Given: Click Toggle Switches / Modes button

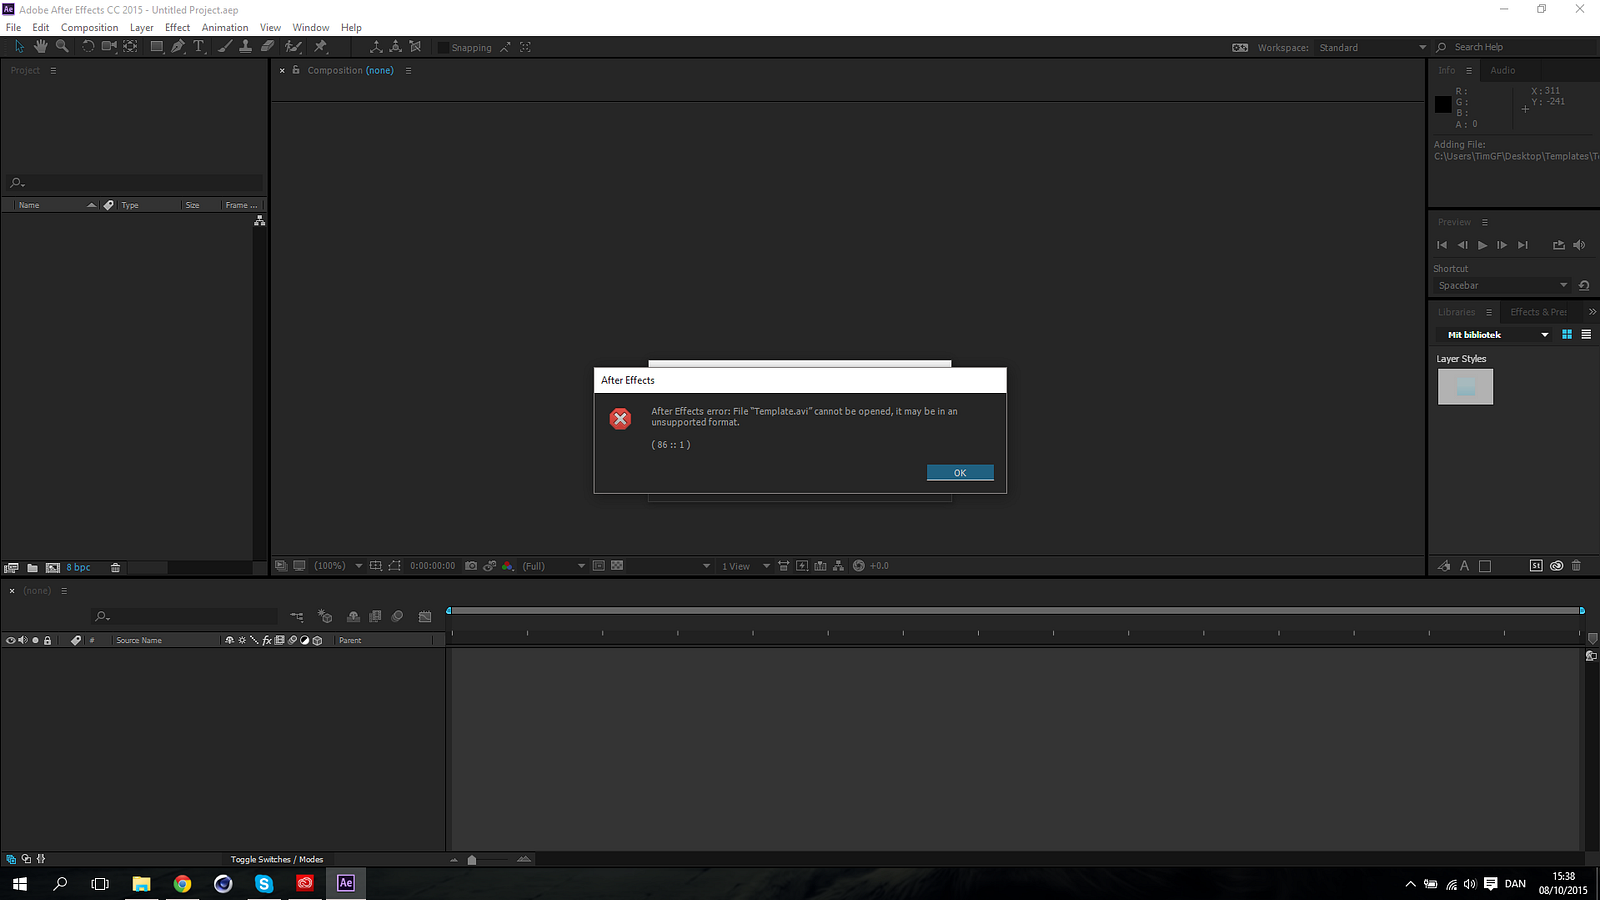Looking at the screenshot, I should coord(277,860).
